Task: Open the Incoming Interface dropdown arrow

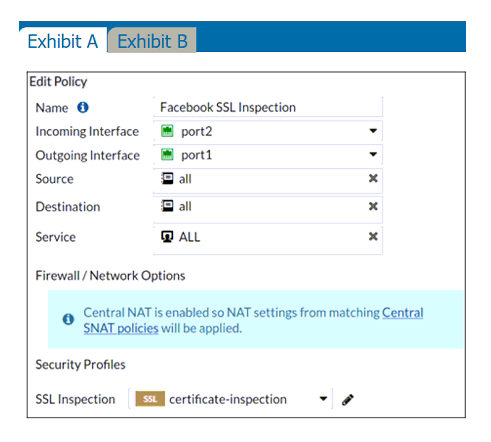Action: 373,131
